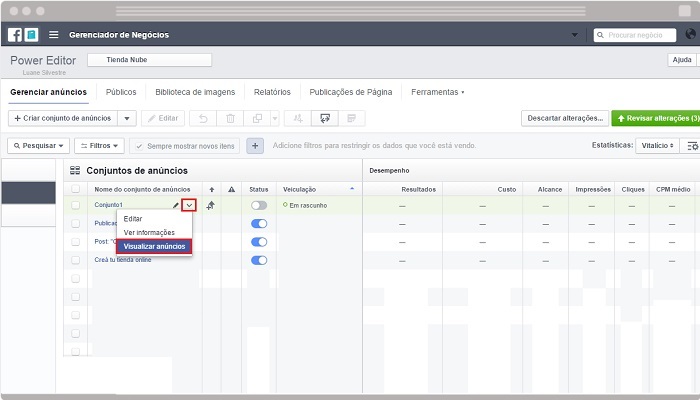Open the Ferramentas dropdown menu

pos(438,92)
